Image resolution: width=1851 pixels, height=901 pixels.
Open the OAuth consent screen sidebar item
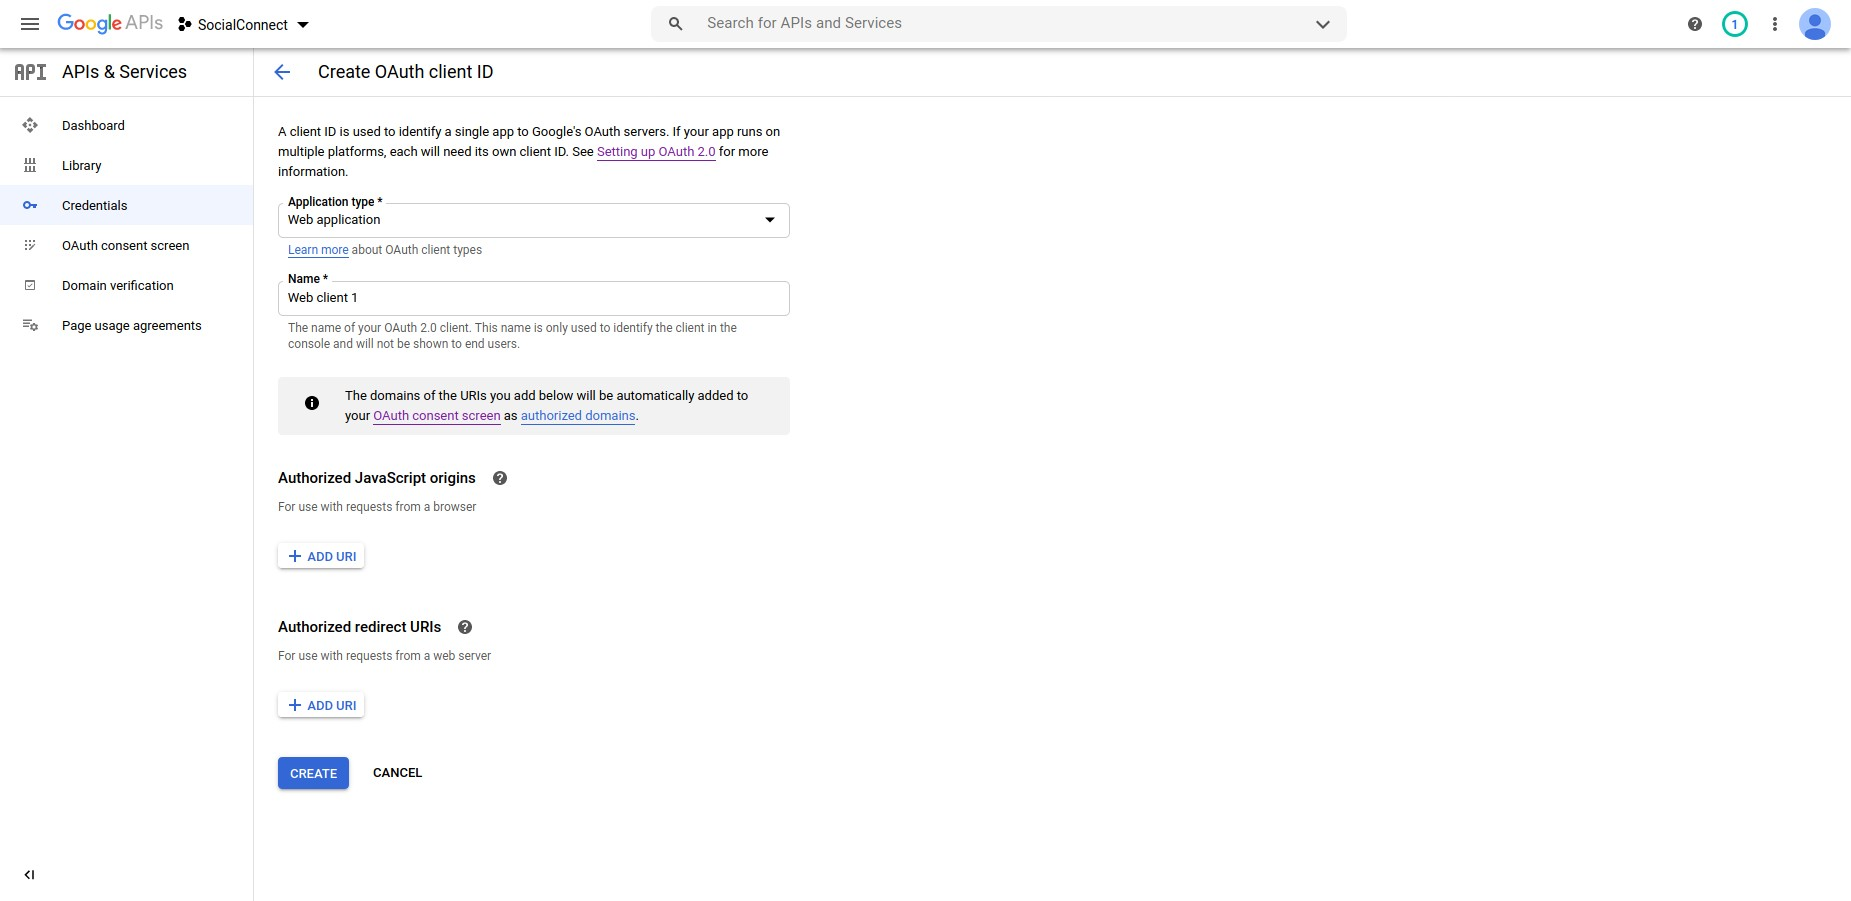[x=125, y=245]
